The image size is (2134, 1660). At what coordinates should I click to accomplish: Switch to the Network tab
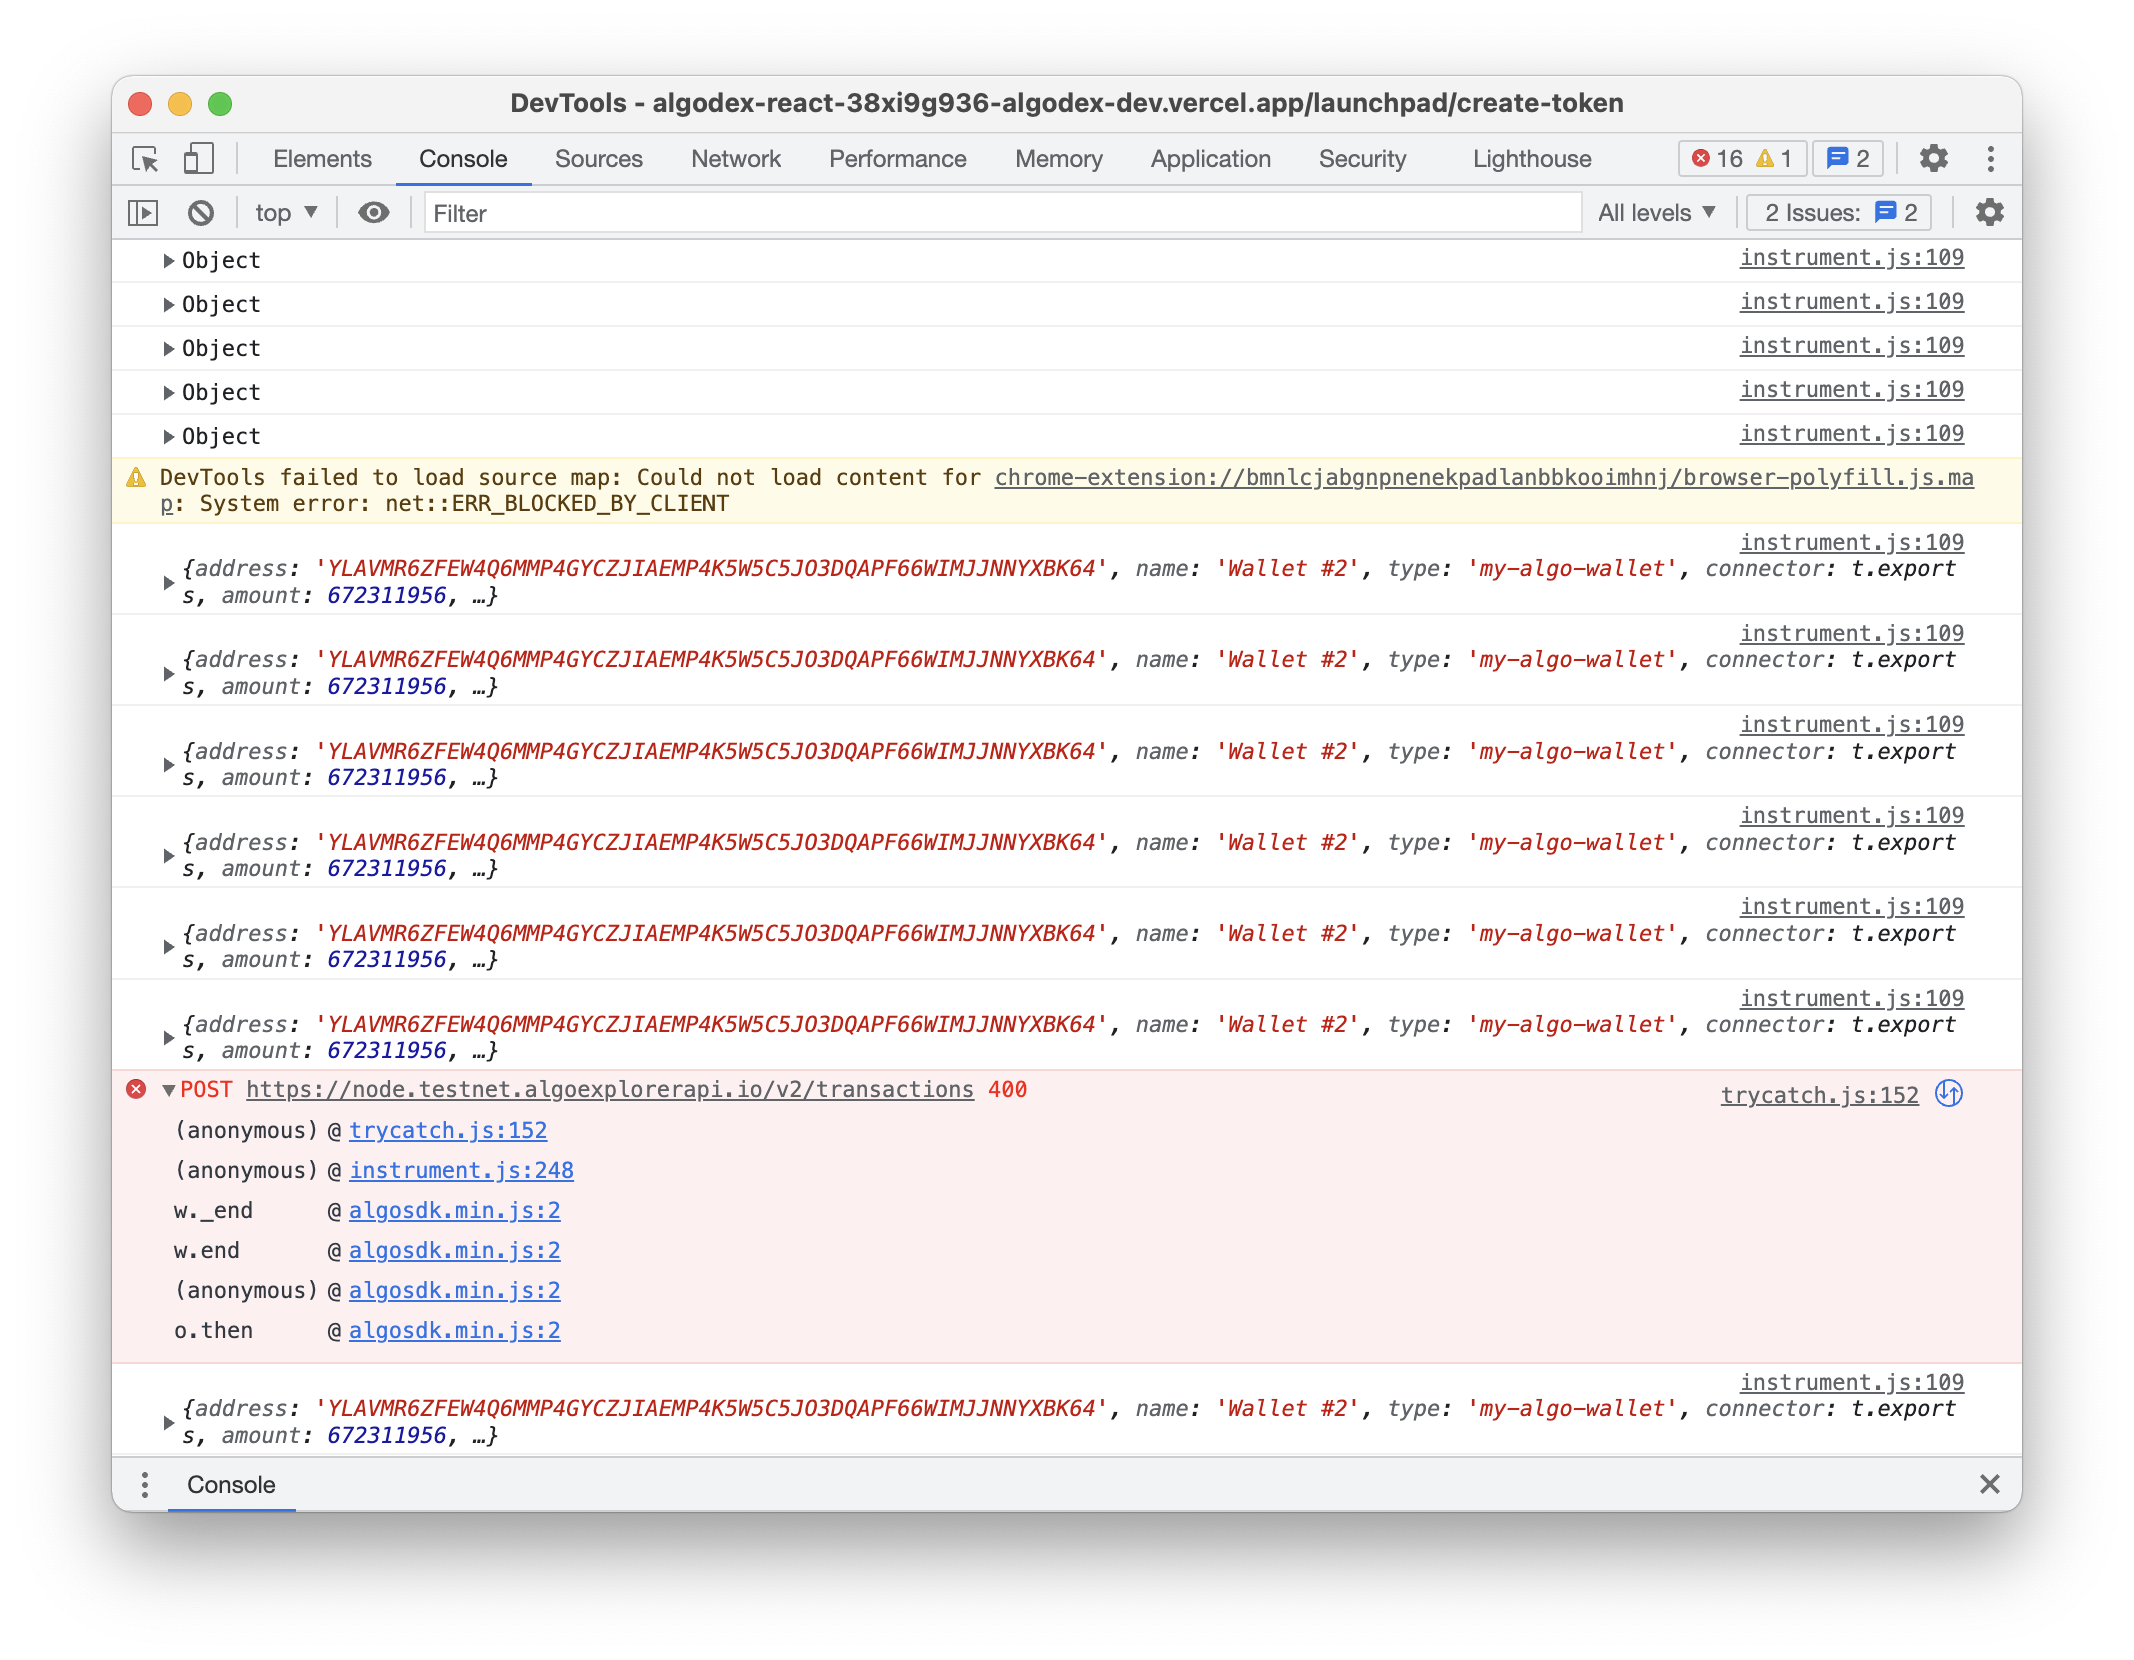pyautogui.click(x=735, y=159)
